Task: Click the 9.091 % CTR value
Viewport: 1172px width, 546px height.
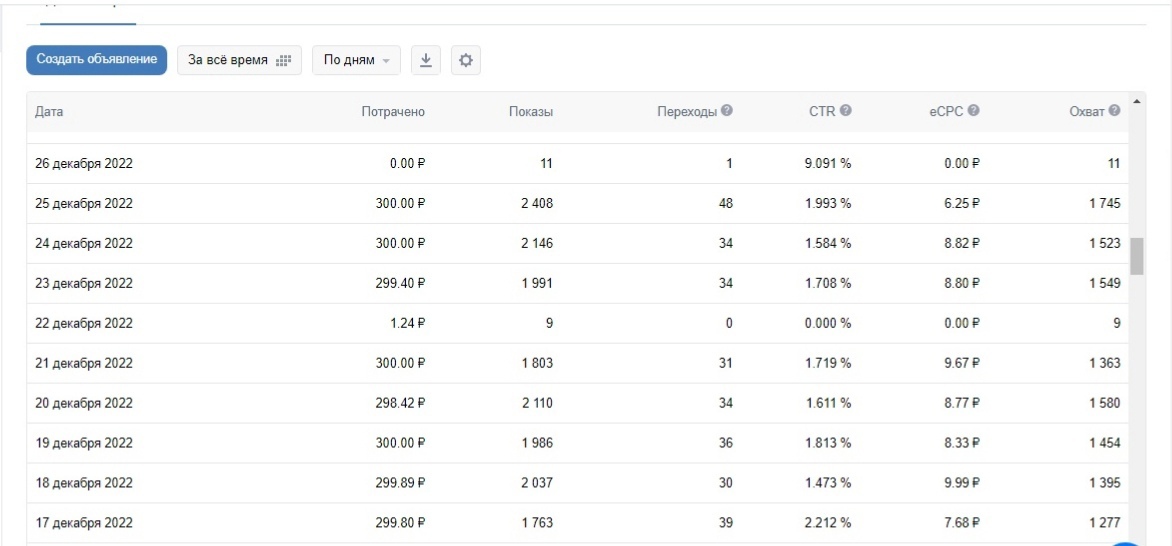Action: tap(827, 164)
